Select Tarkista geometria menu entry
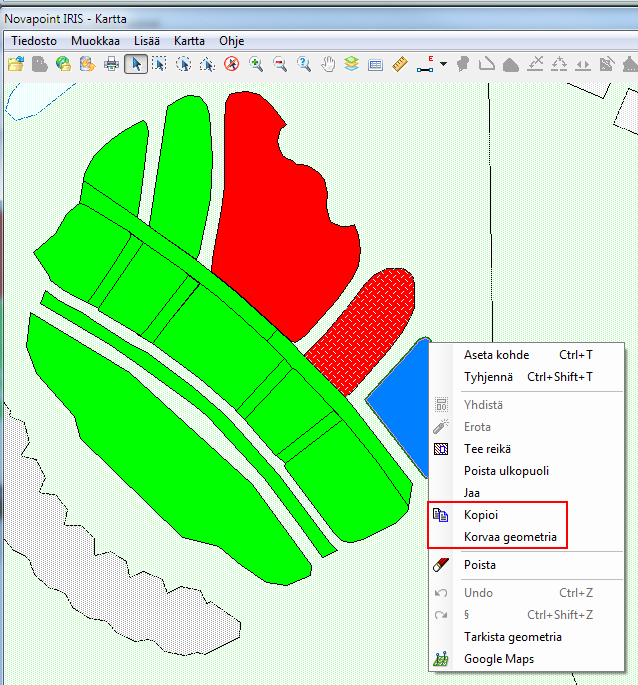 [527, 637]
